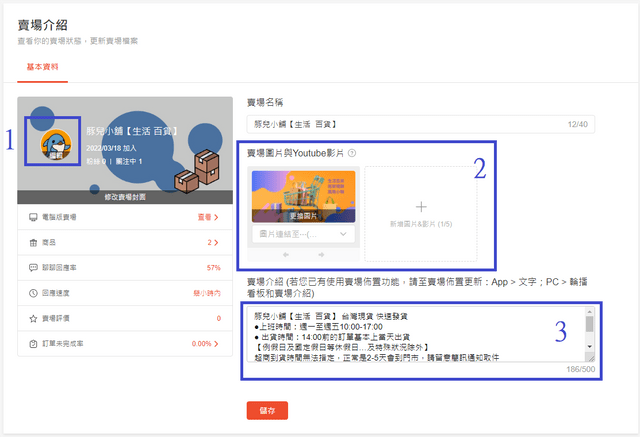
Task: Click inside the 賣場介紹 description textarea
Action: (416, 334)
